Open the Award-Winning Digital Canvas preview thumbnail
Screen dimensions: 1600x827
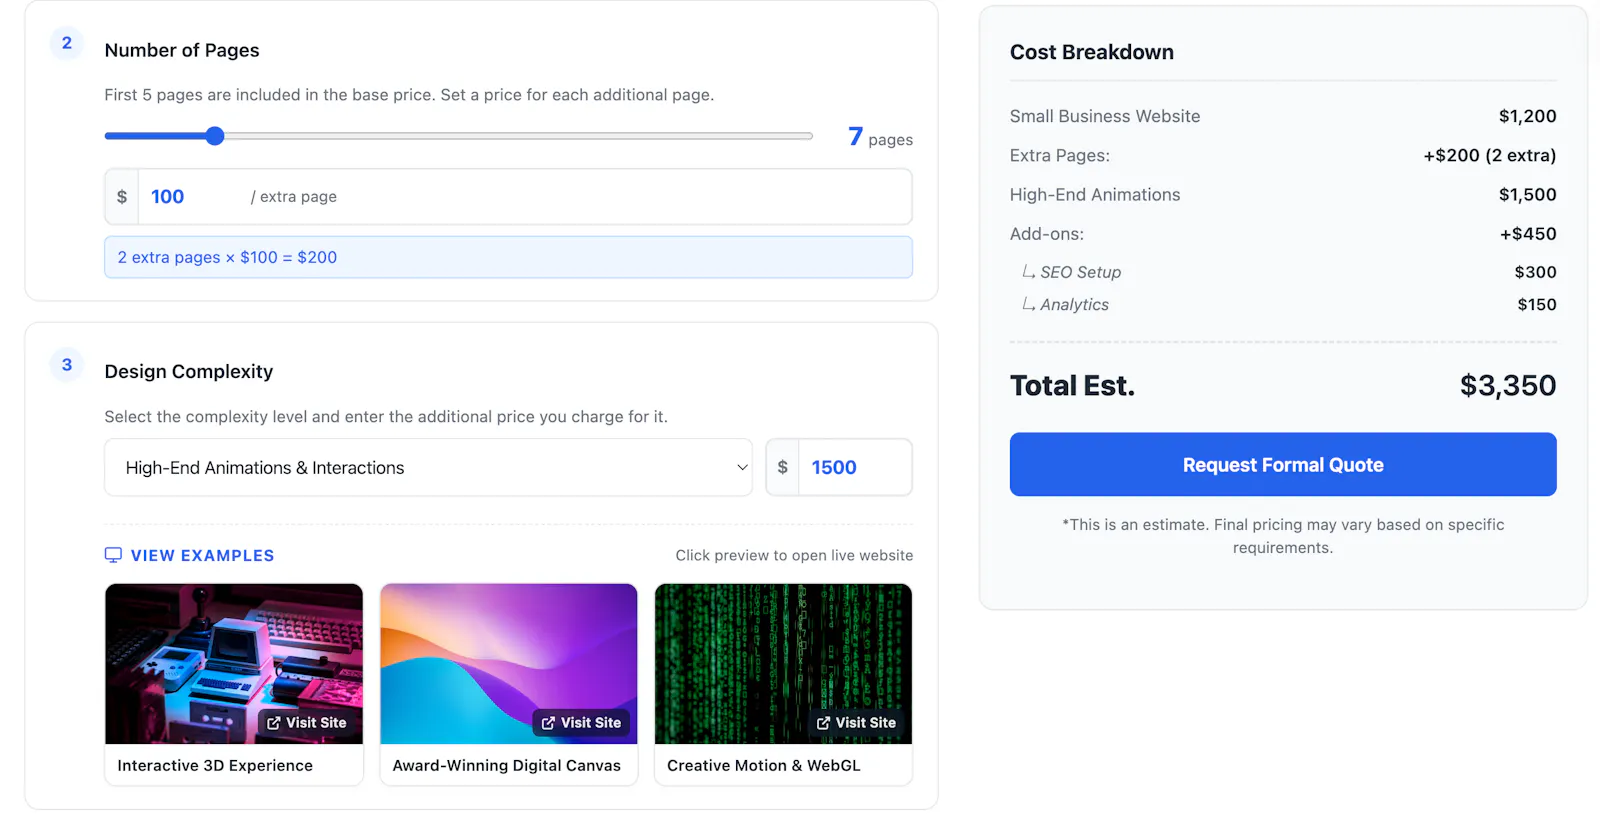508,664
